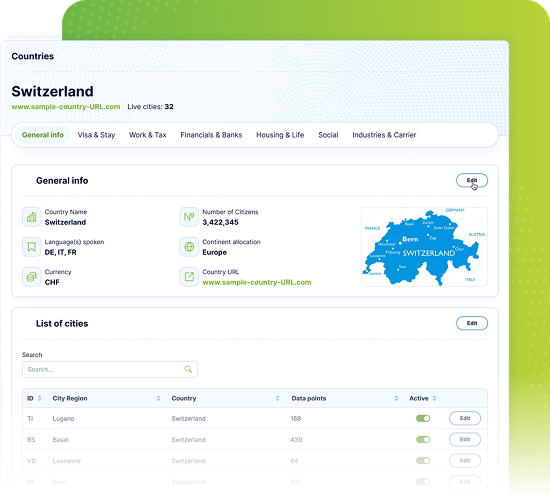Open the Industries & Carrier tab
The image size is (550, 497).
coord(384,135)
